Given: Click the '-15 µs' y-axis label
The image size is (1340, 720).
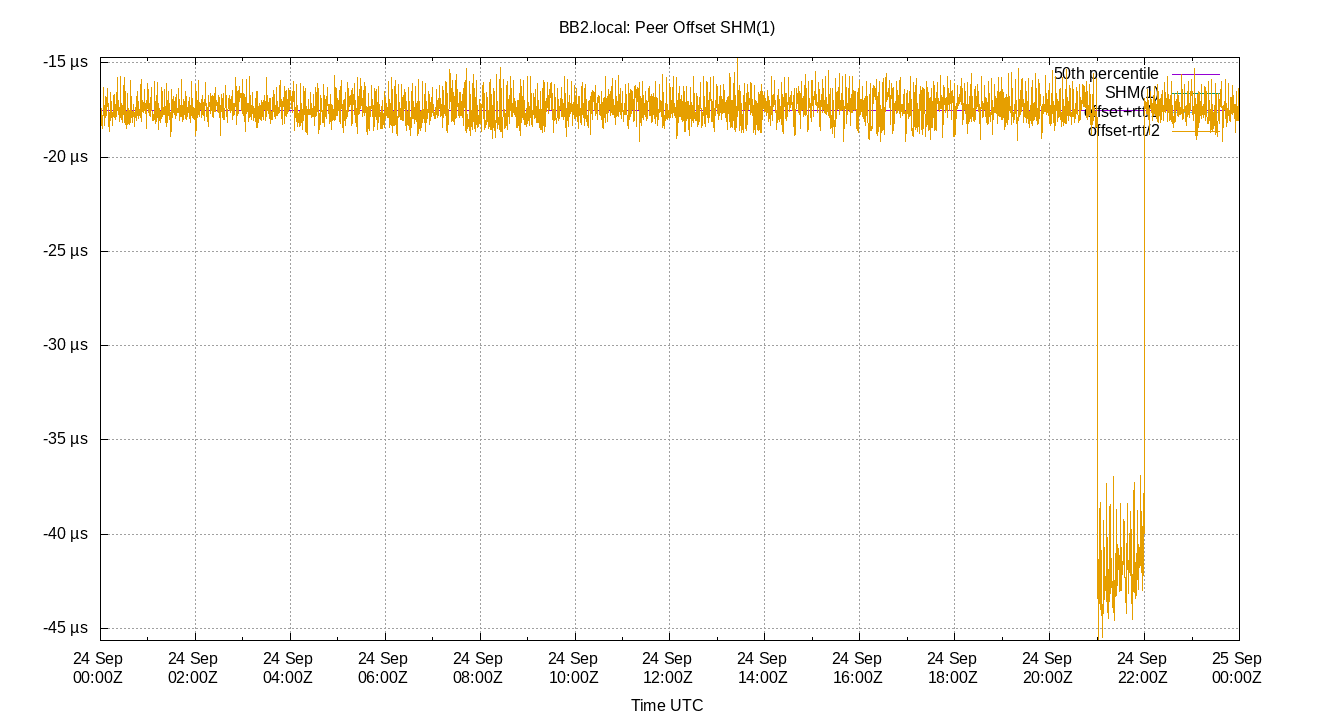Looking at the screenshot, I should (66, 62).
